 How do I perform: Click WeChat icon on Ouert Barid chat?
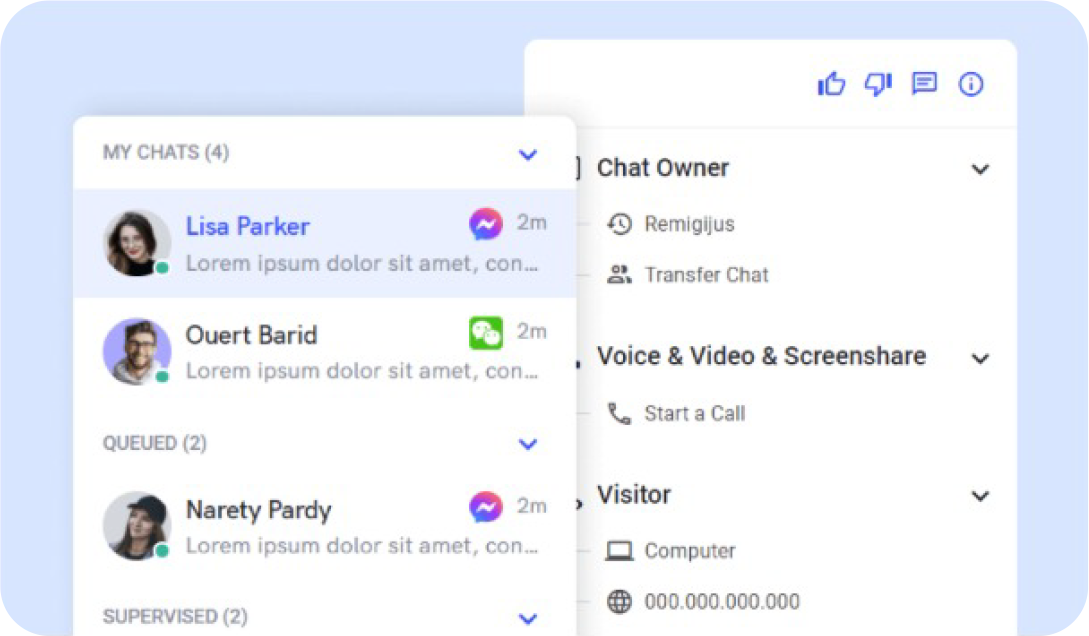pyautogui.click(x=486, y=333)
